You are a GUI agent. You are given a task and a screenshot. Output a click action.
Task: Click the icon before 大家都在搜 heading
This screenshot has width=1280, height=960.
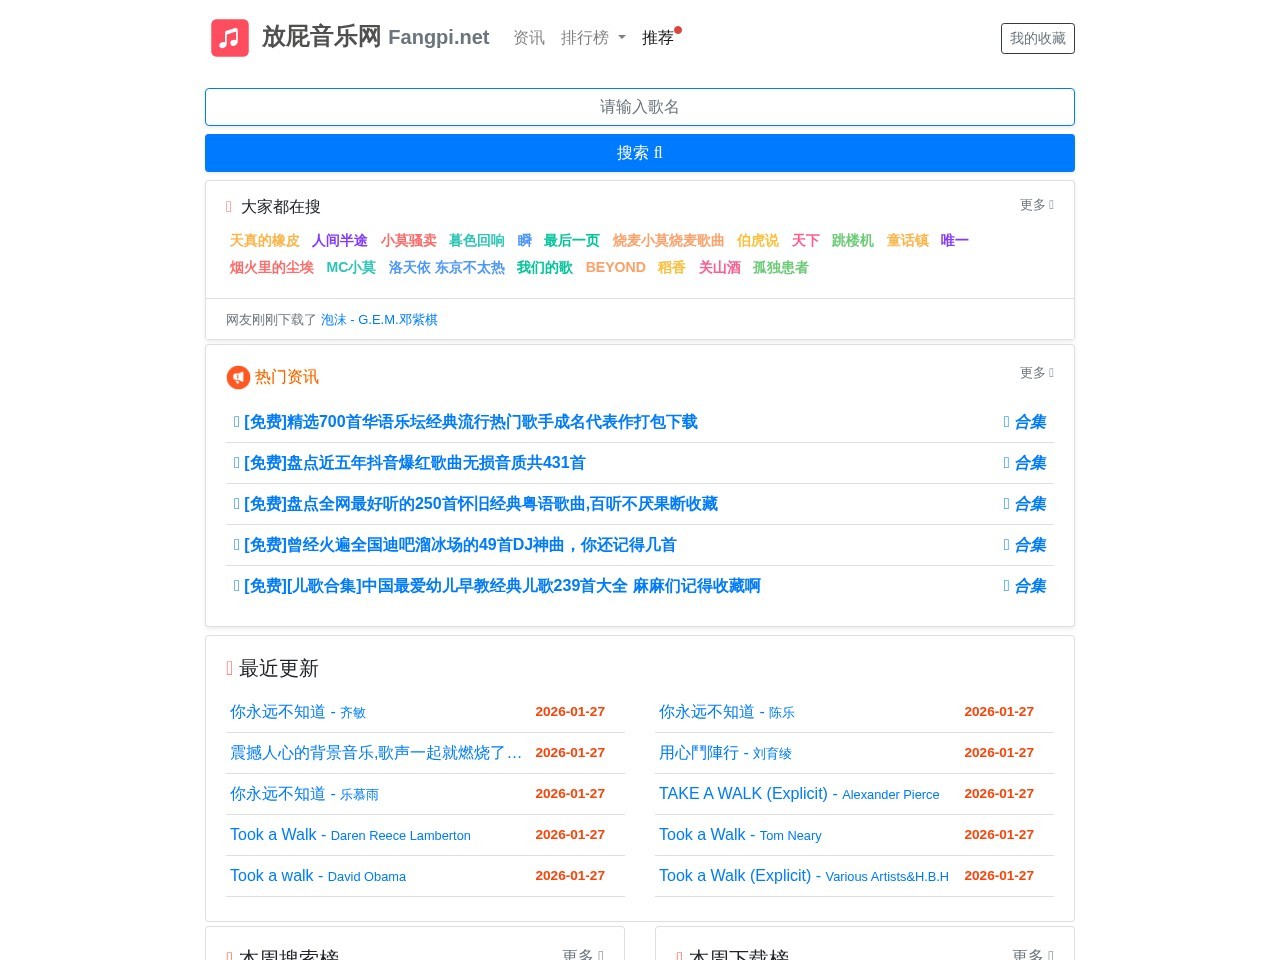click(229, 206)
